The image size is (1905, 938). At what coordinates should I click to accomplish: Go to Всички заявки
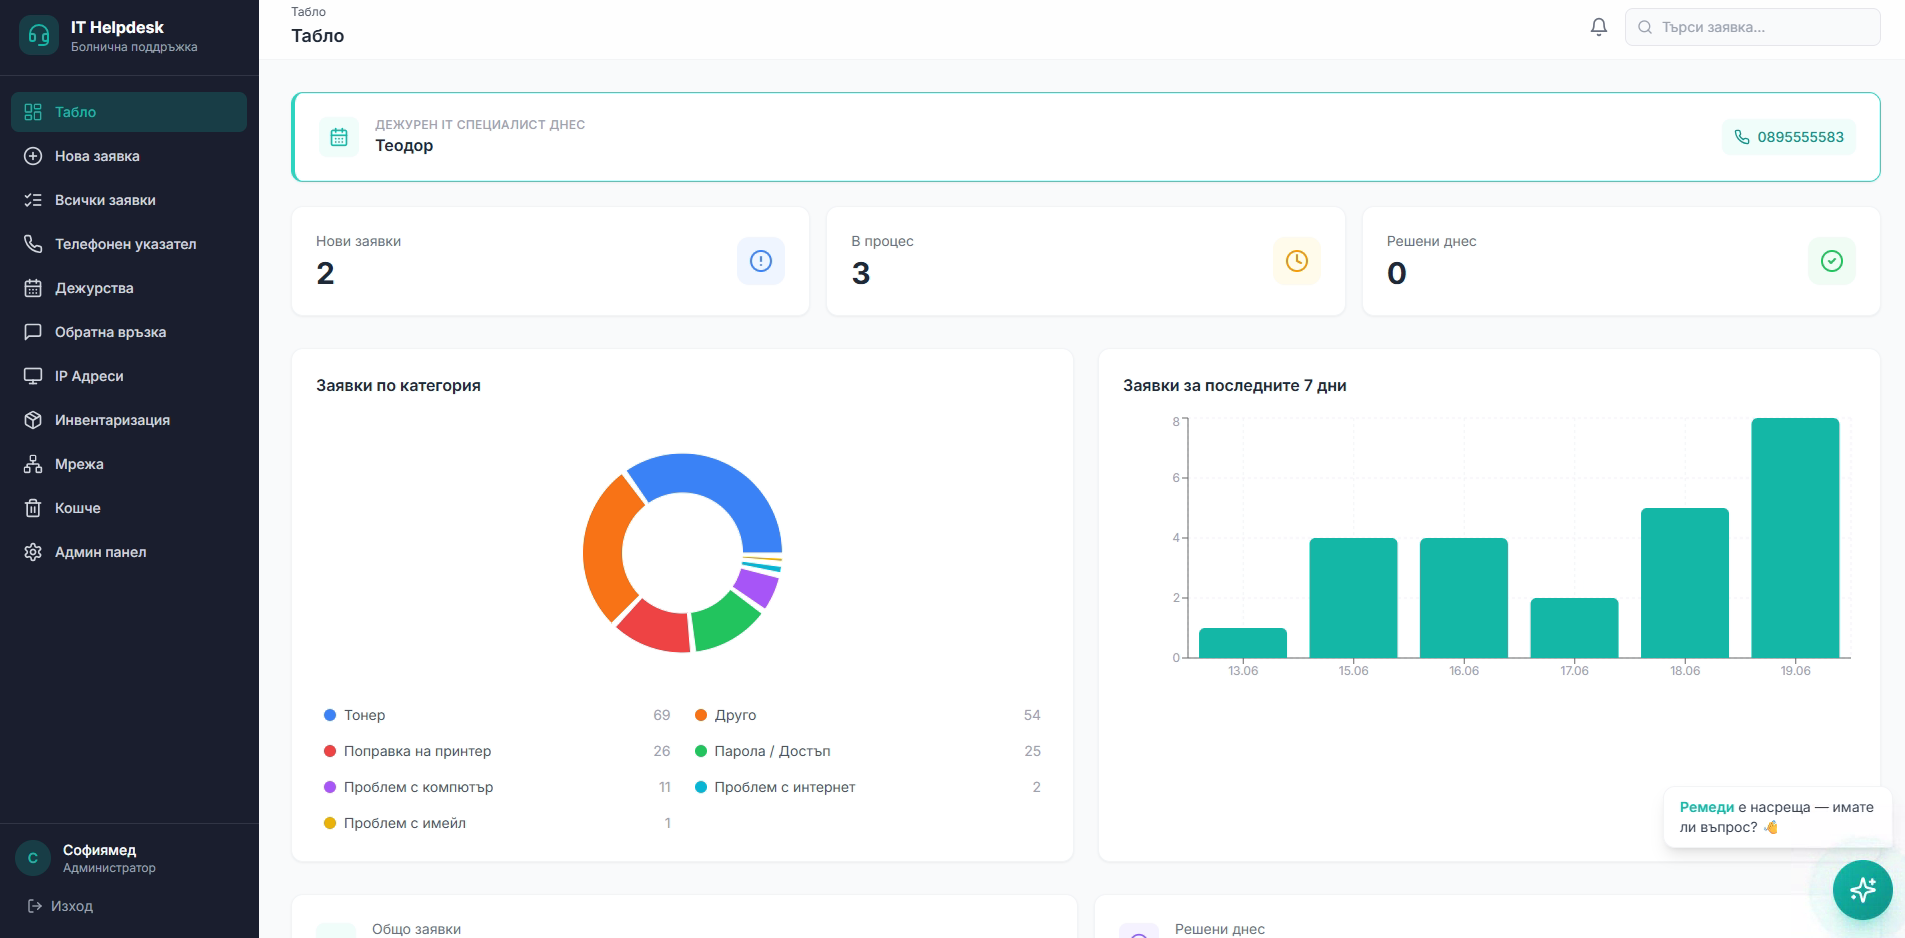pos(129,200)
